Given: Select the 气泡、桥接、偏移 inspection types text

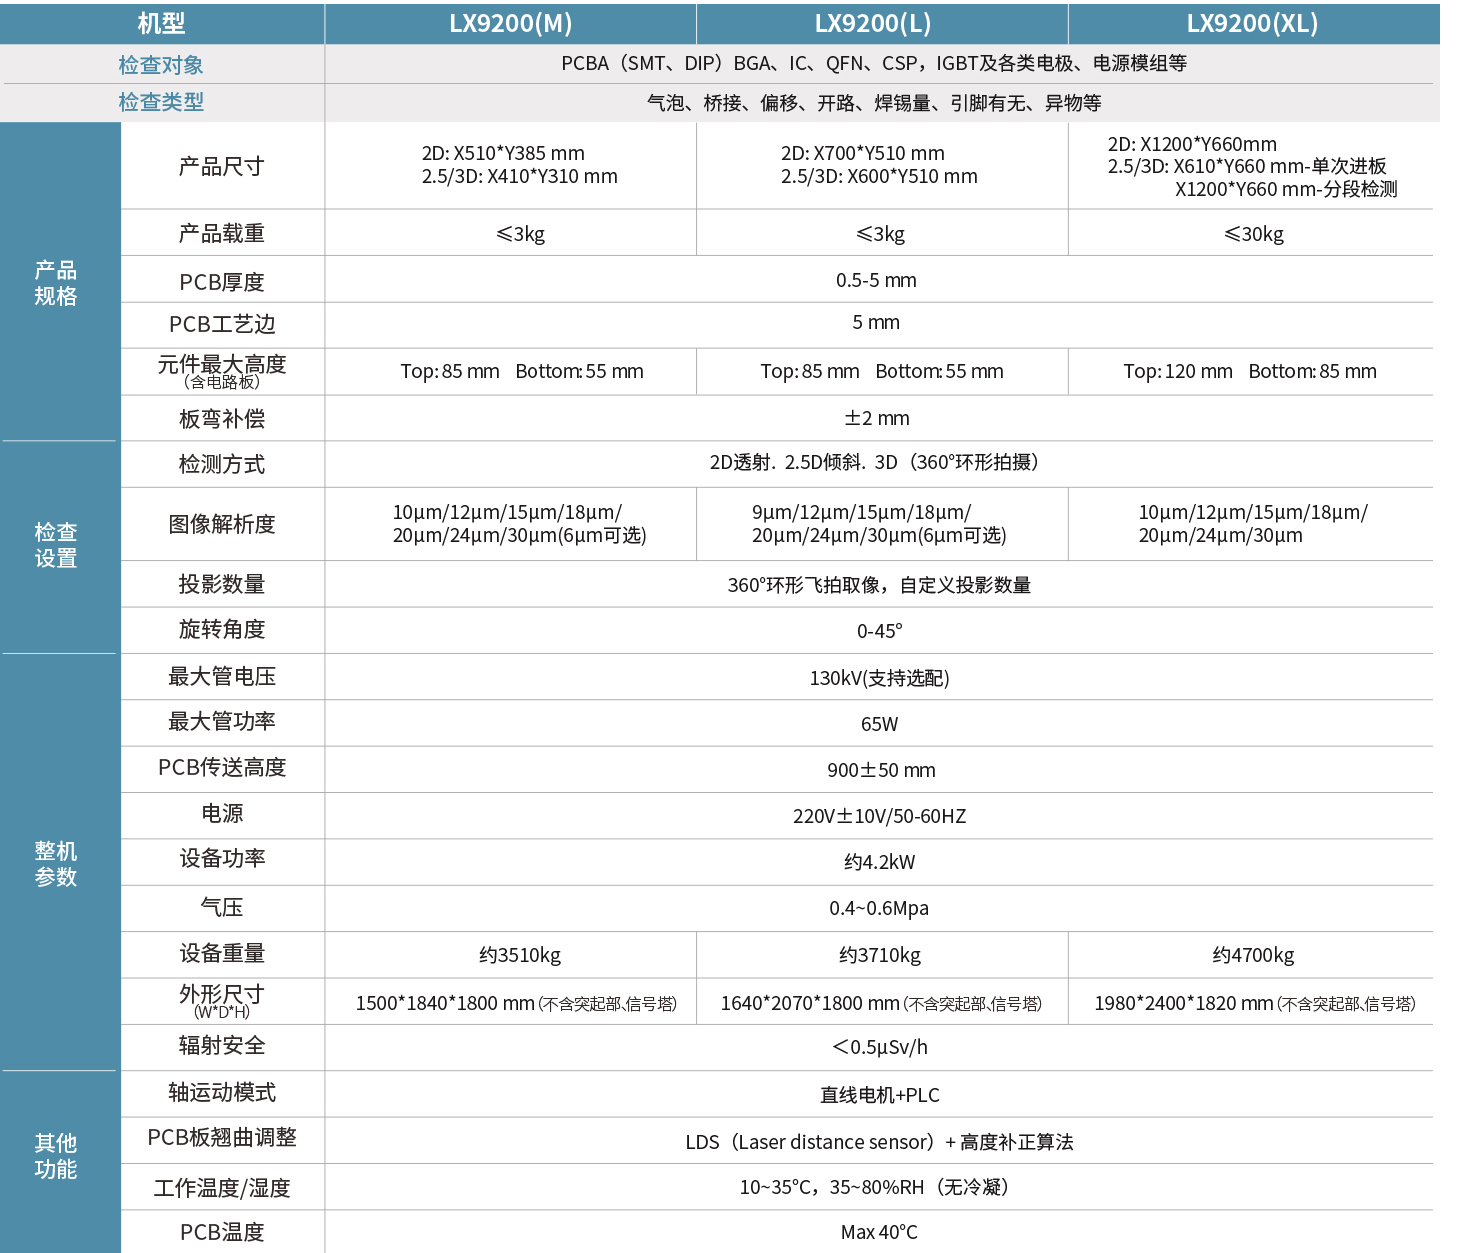Looking at the screenshot, I should pos(874,103).
